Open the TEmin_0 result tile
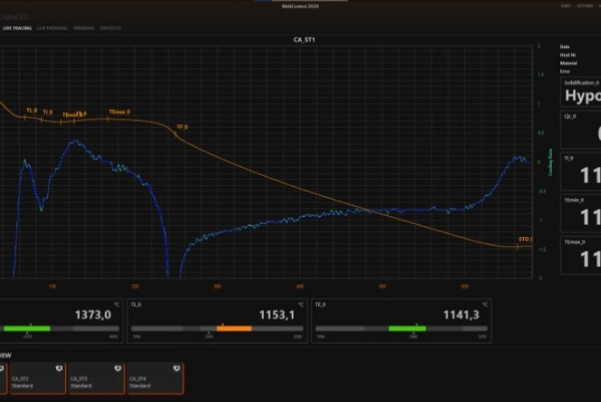The image size is (601, 402). [x=581, y=213]
